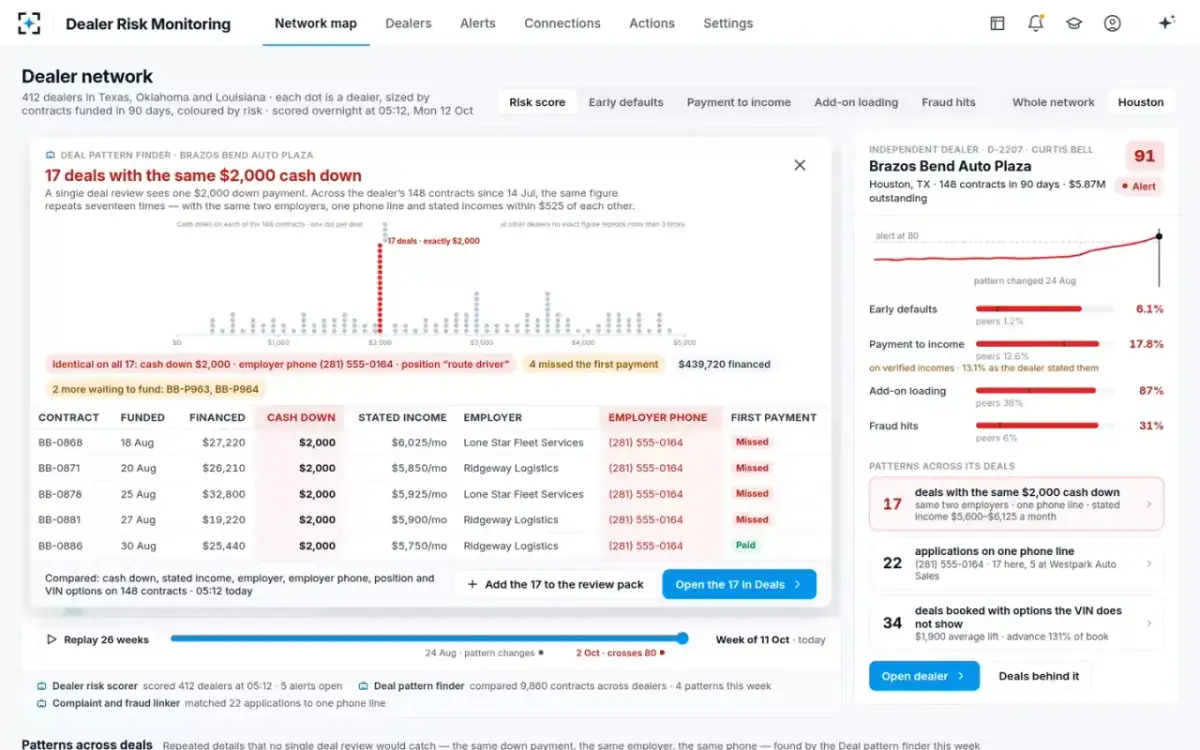Viewport: 1200px width, 750px height.
Task: Click the Dealer risk scorer icon
Action: click(42, 686)
